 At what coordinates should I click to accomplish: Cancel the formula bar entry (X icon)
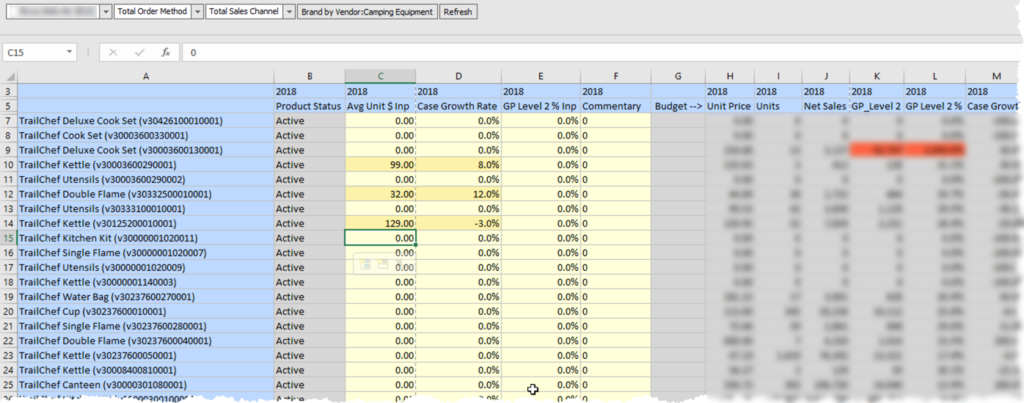(113, 52)
